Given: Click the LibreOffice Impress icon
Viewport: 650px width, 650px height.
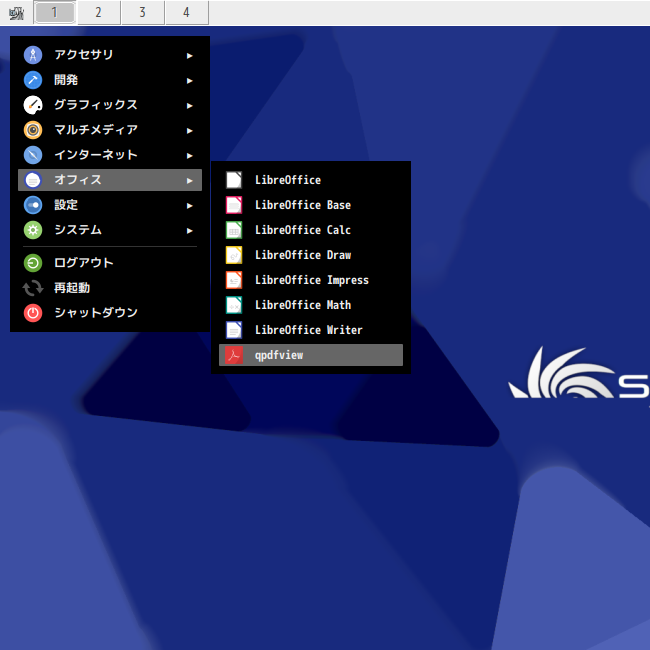Looking at the screenshot, I should 234,280.
